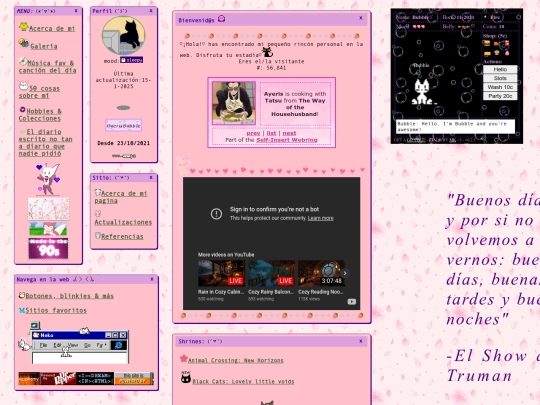Click the sleepy mood badge

132,60
